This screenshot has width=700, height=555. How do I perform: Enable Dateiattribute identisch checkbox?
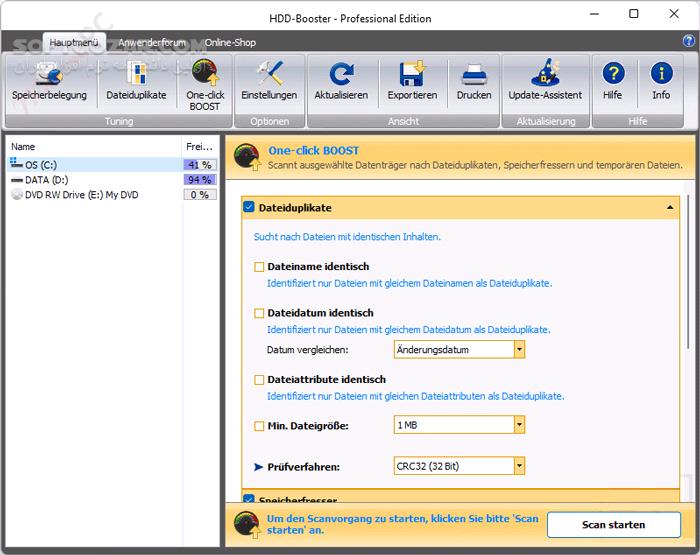[259, 380]
